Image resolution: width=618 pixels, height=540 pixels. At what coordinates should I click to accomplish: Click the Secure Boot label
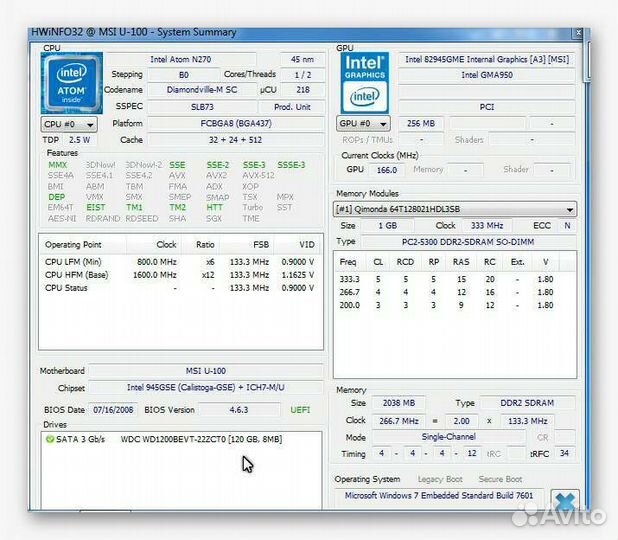(500, 480)
